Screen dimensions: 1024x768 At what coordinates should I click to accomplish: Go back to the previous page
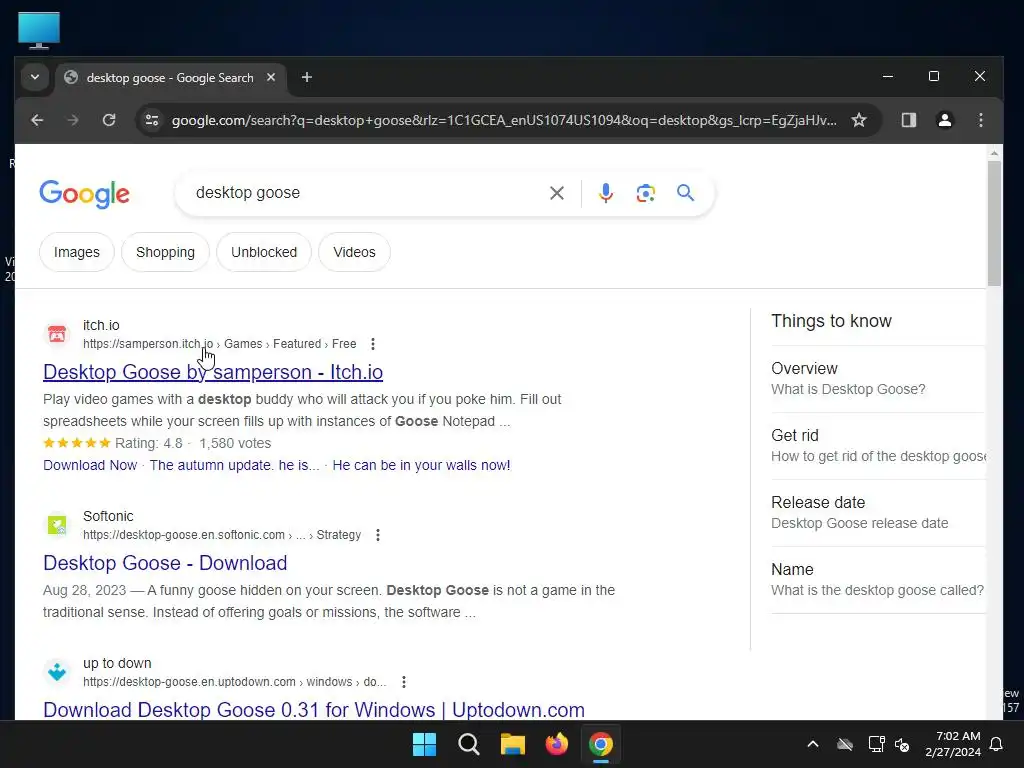point(37,120)
